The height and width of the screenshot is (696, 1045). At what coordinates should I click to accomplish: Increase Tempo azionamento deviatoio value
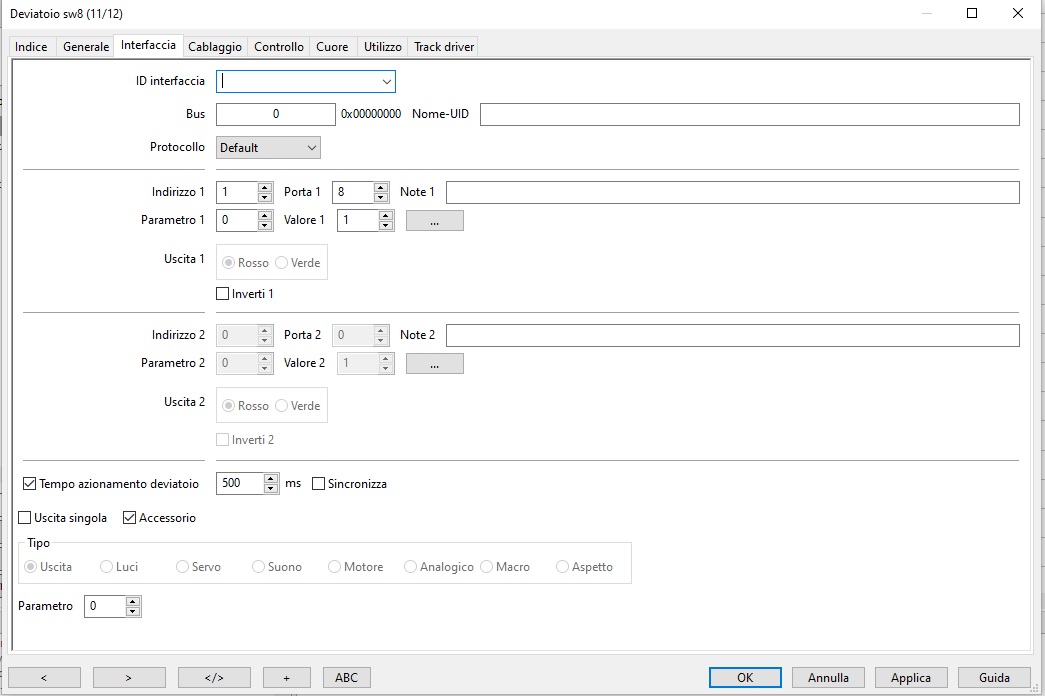(271, 479)
